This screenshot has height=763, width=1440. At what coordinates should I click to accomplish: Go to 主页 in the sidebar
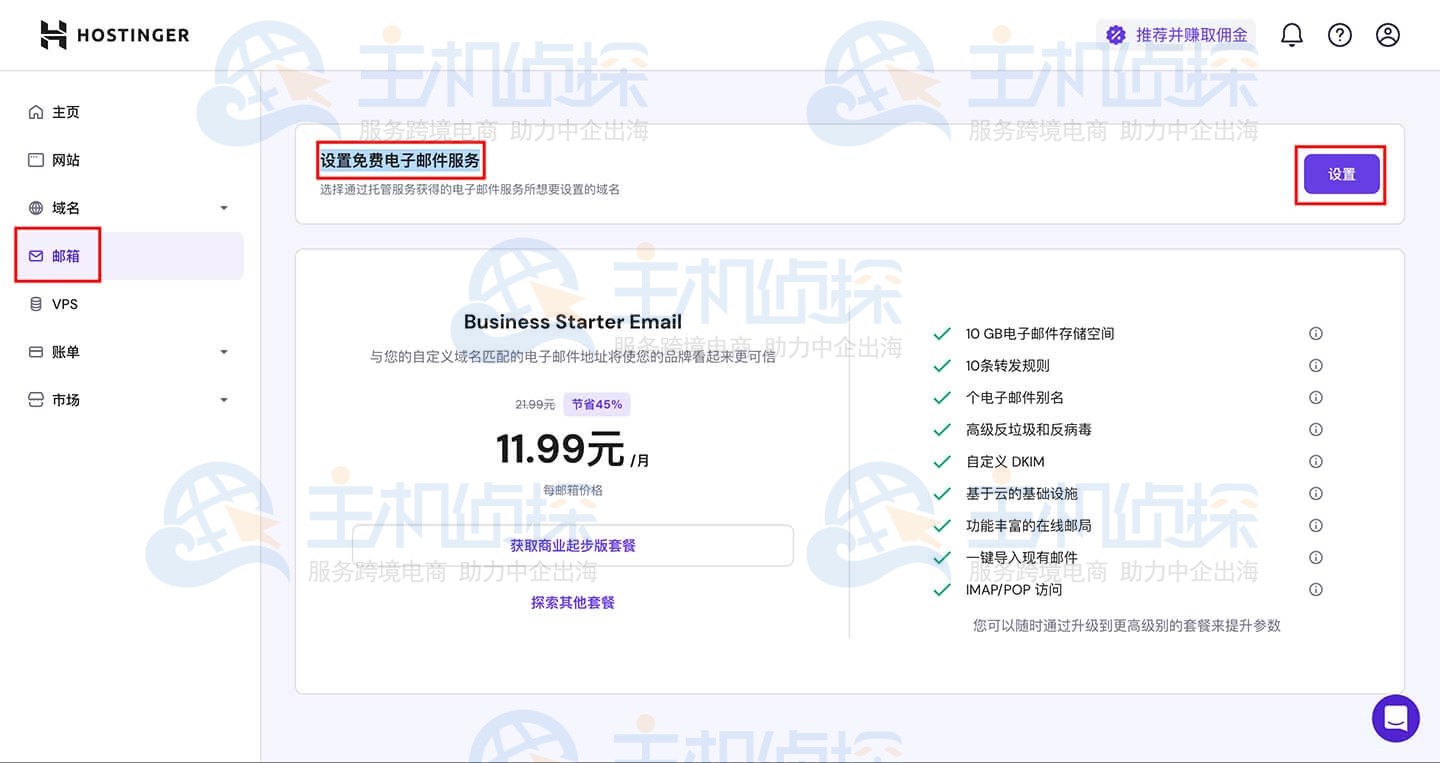coord(65,112)
